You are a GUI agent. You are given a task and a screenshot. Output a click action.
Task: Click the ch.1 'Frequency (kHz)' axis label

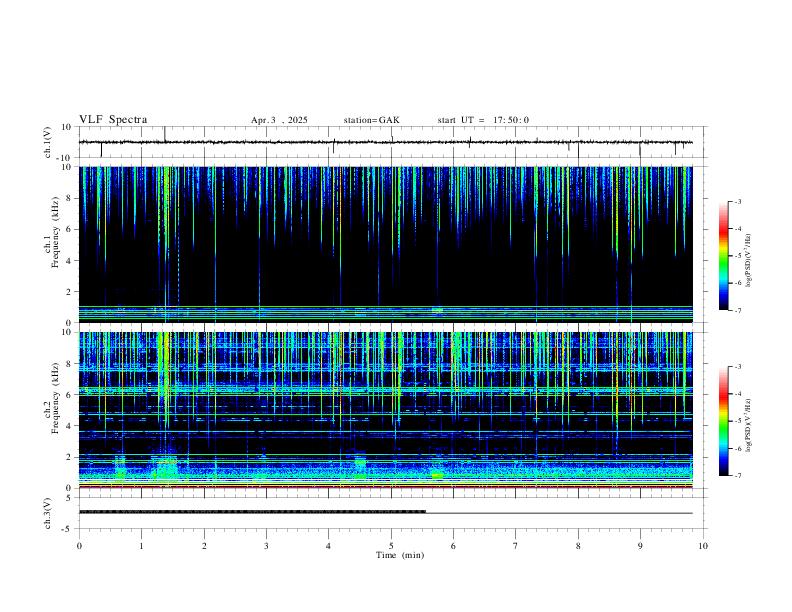[55, 232]
